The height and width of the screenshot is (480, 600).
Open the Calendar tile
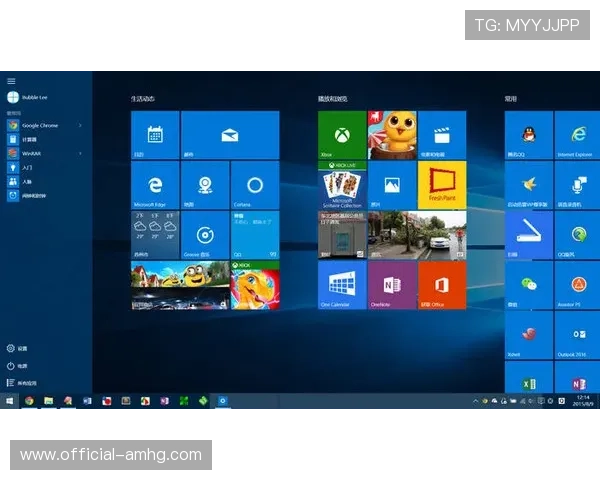(x=155, y=135)
